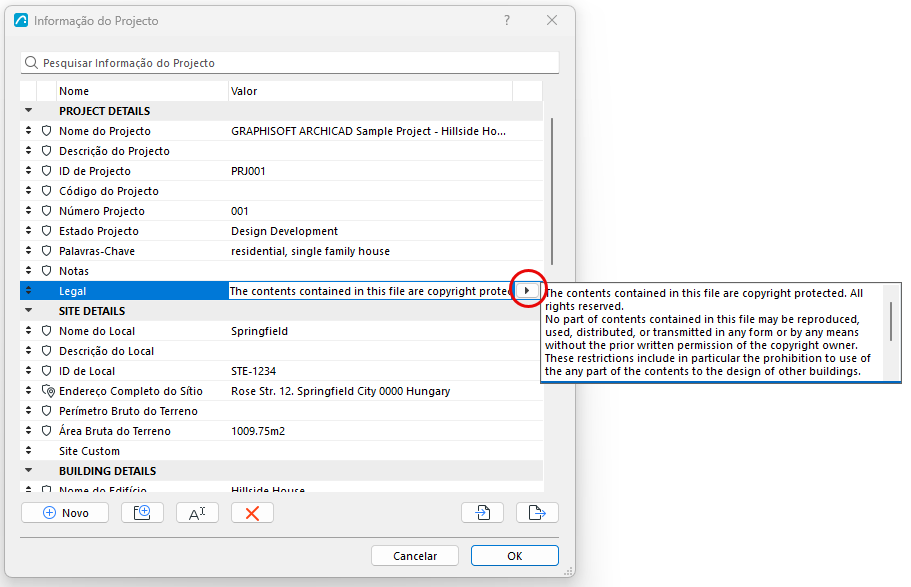The image size is (911, 587).
Task: Click the import project info icon
Action: tap(482, 513)
